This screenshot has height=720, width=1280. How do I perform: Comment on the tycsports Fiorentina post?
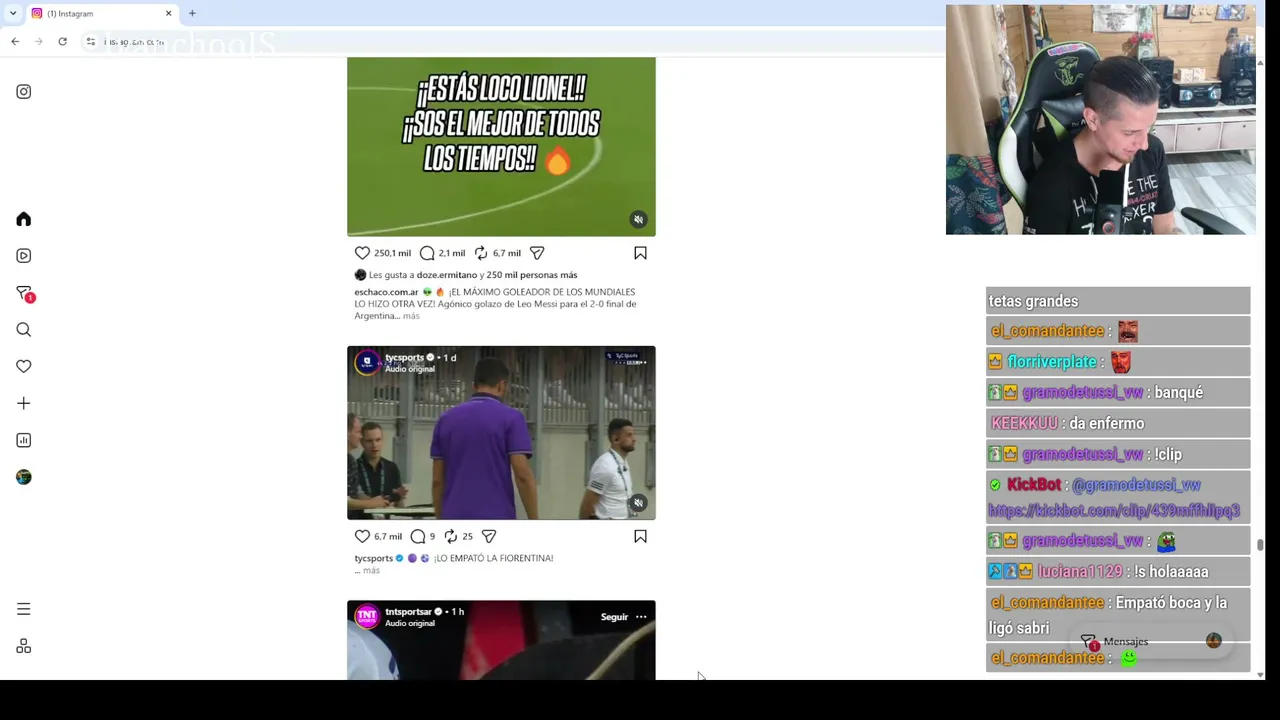point(418,536)
